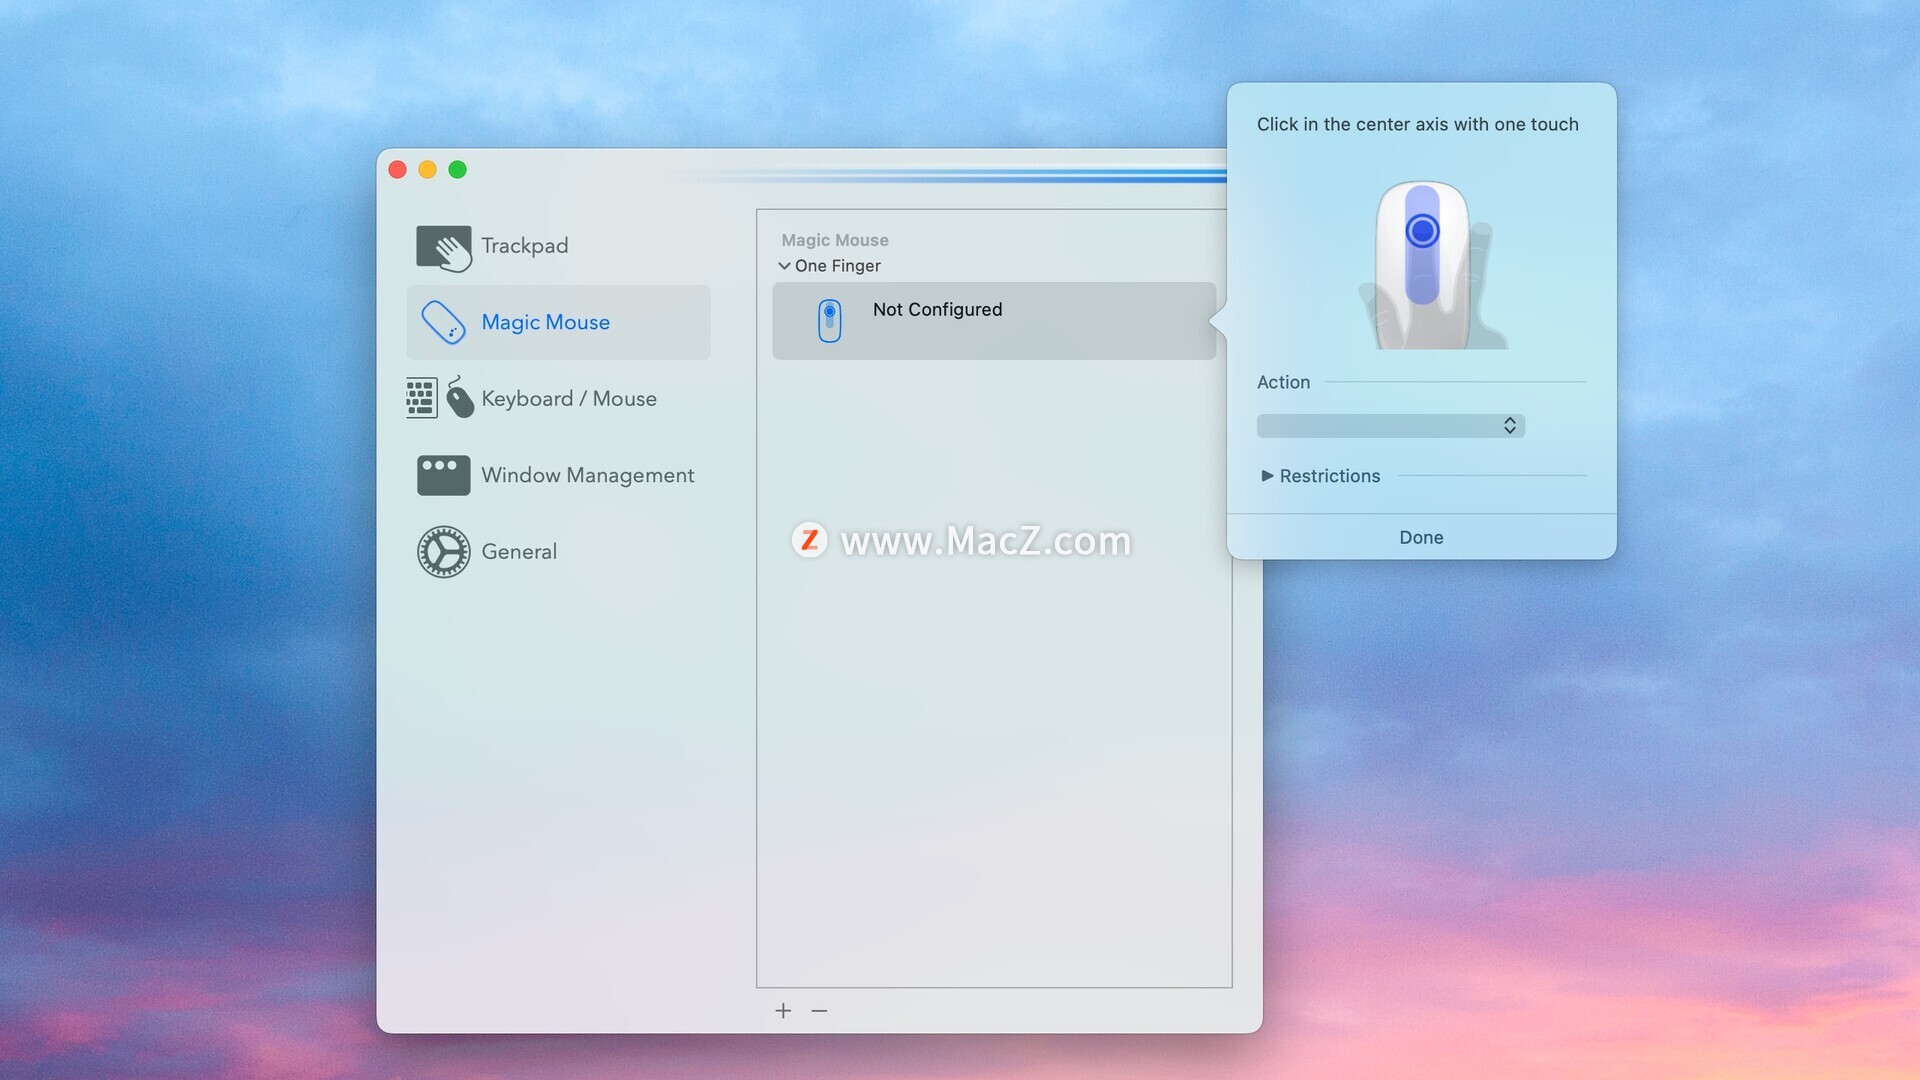1920x1080 pixels.
Task: Select the Magic Mouse section label
Action: pyautogui.click(x=545, y=322)
